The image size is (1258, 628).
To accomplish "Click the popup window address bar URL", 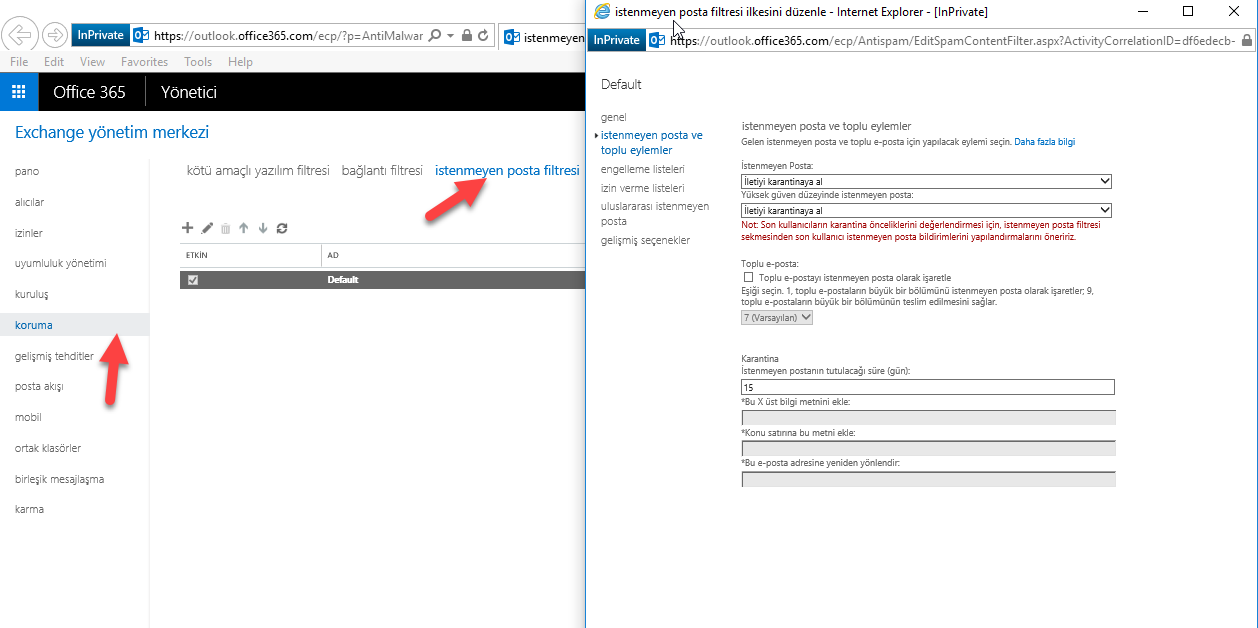I will (951, 41).
